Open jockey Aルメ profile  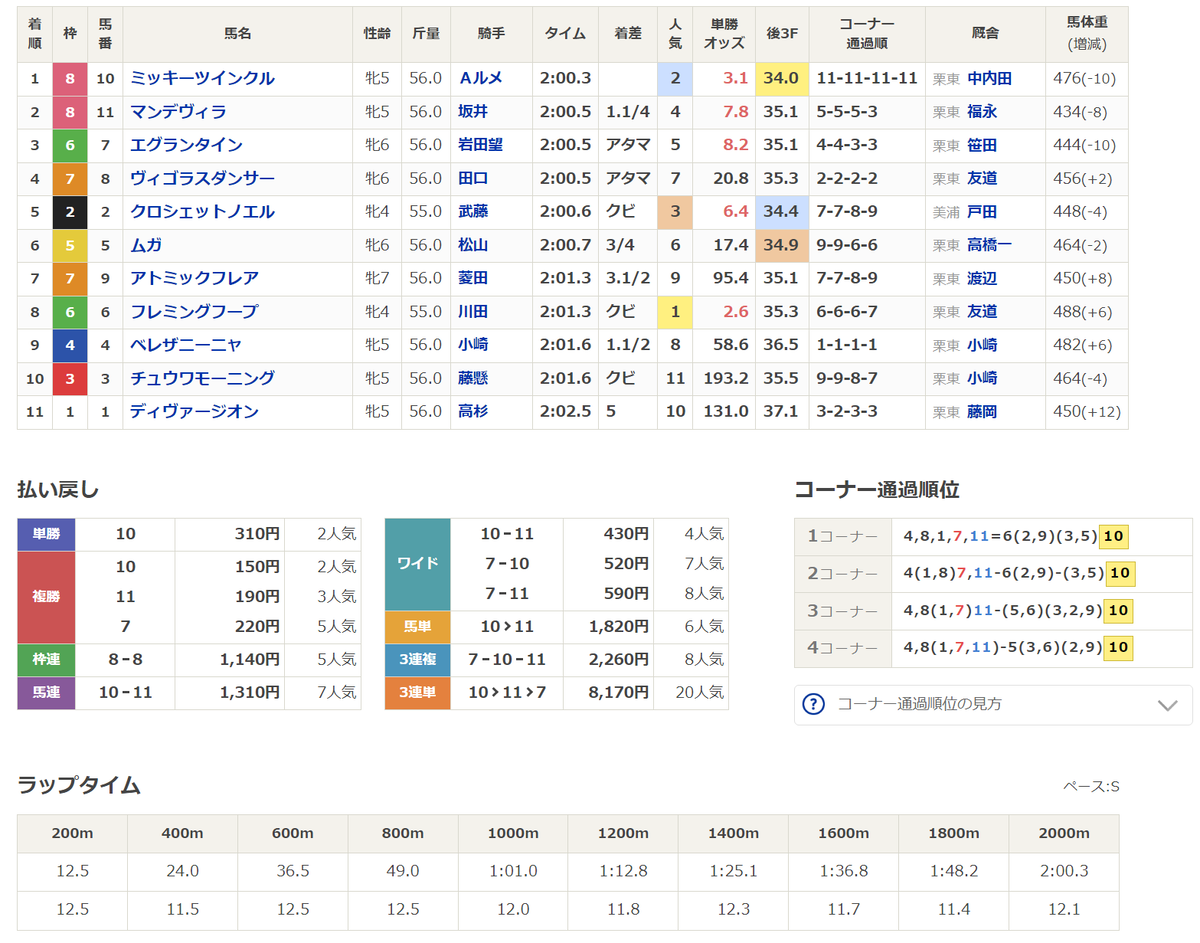[x=479, y=78]
